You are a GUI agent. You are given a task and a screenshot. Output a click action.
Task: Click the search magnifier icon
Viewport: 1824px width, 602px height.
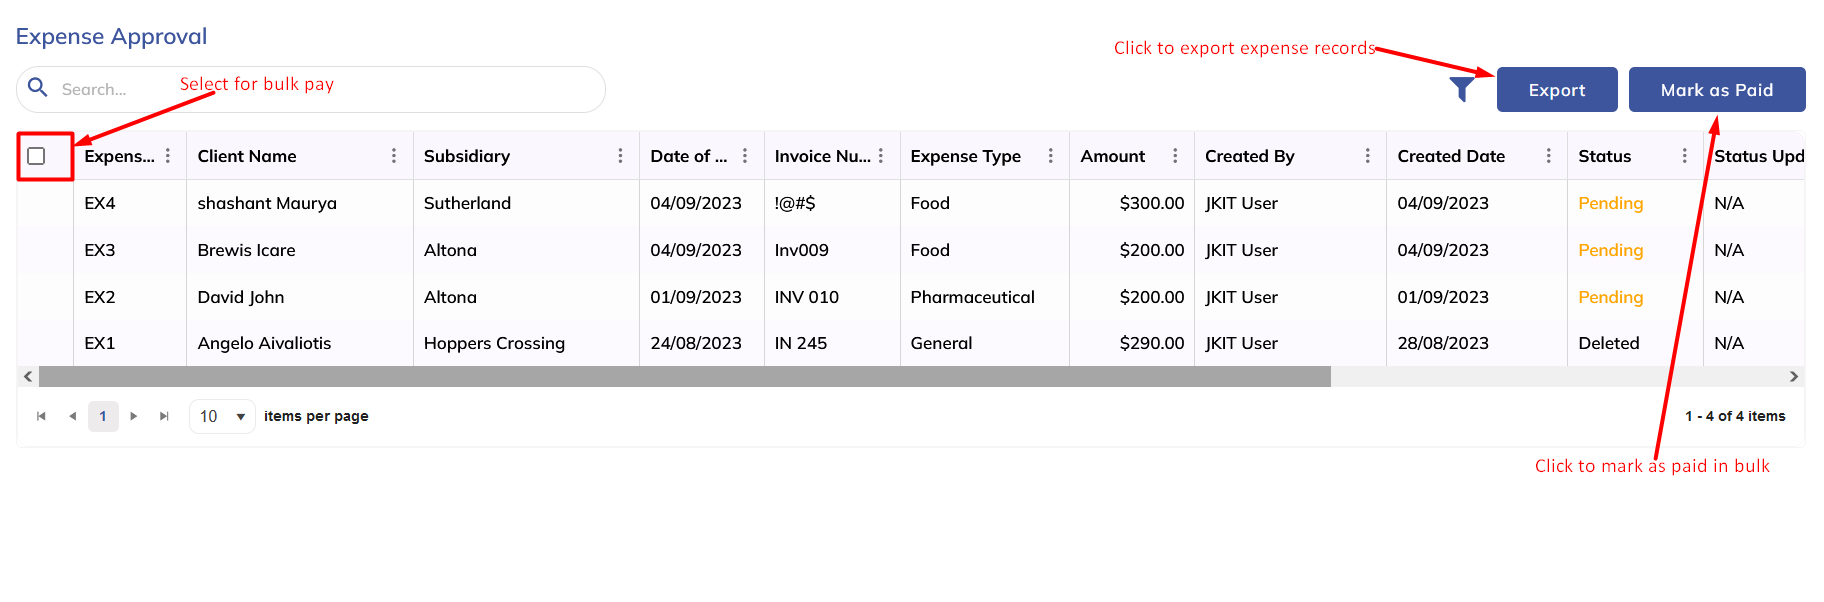pos(38,88)
